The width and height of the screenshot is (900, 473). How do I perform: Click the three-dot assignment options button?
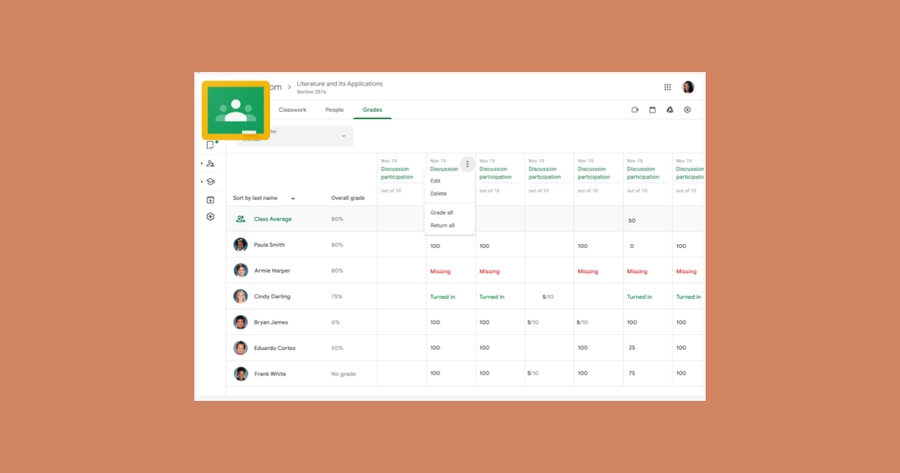pyautogui.click(x=467, y=164)
